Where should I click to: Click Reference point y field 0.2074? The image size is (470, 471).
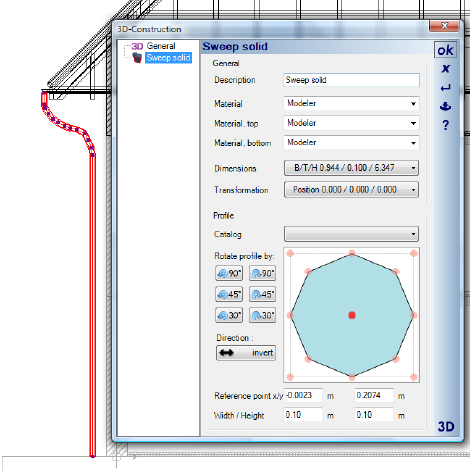pyautogui.click(x=374, y=395)
